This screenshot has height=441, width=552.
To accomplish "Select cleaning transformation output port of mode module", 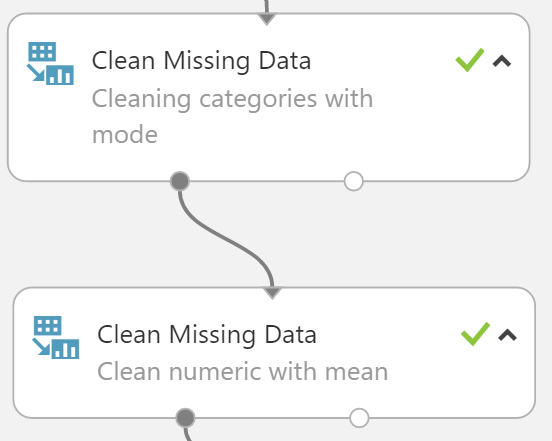I will 353,181.
